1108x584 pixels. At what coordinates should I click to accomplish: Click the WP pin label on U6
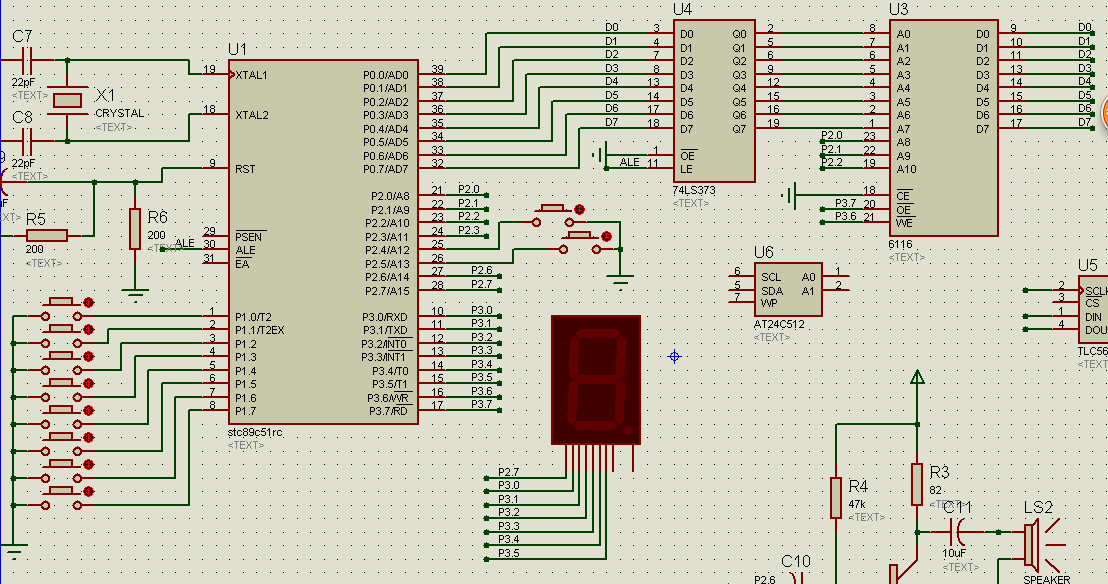pyautogui.click(x=769, y=303)
